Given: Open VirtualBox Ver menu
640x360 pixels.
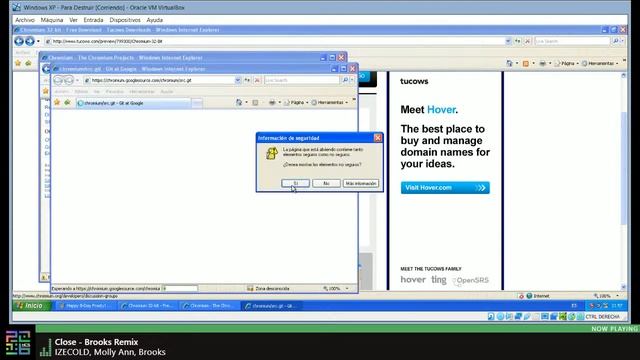Looking at the screenshot, I should [x=73, y=20].
